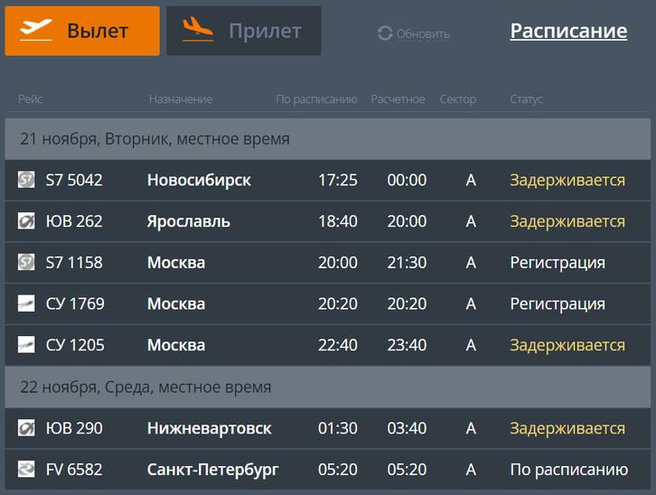Open the Расписание schedule link

tap(568, 31)
